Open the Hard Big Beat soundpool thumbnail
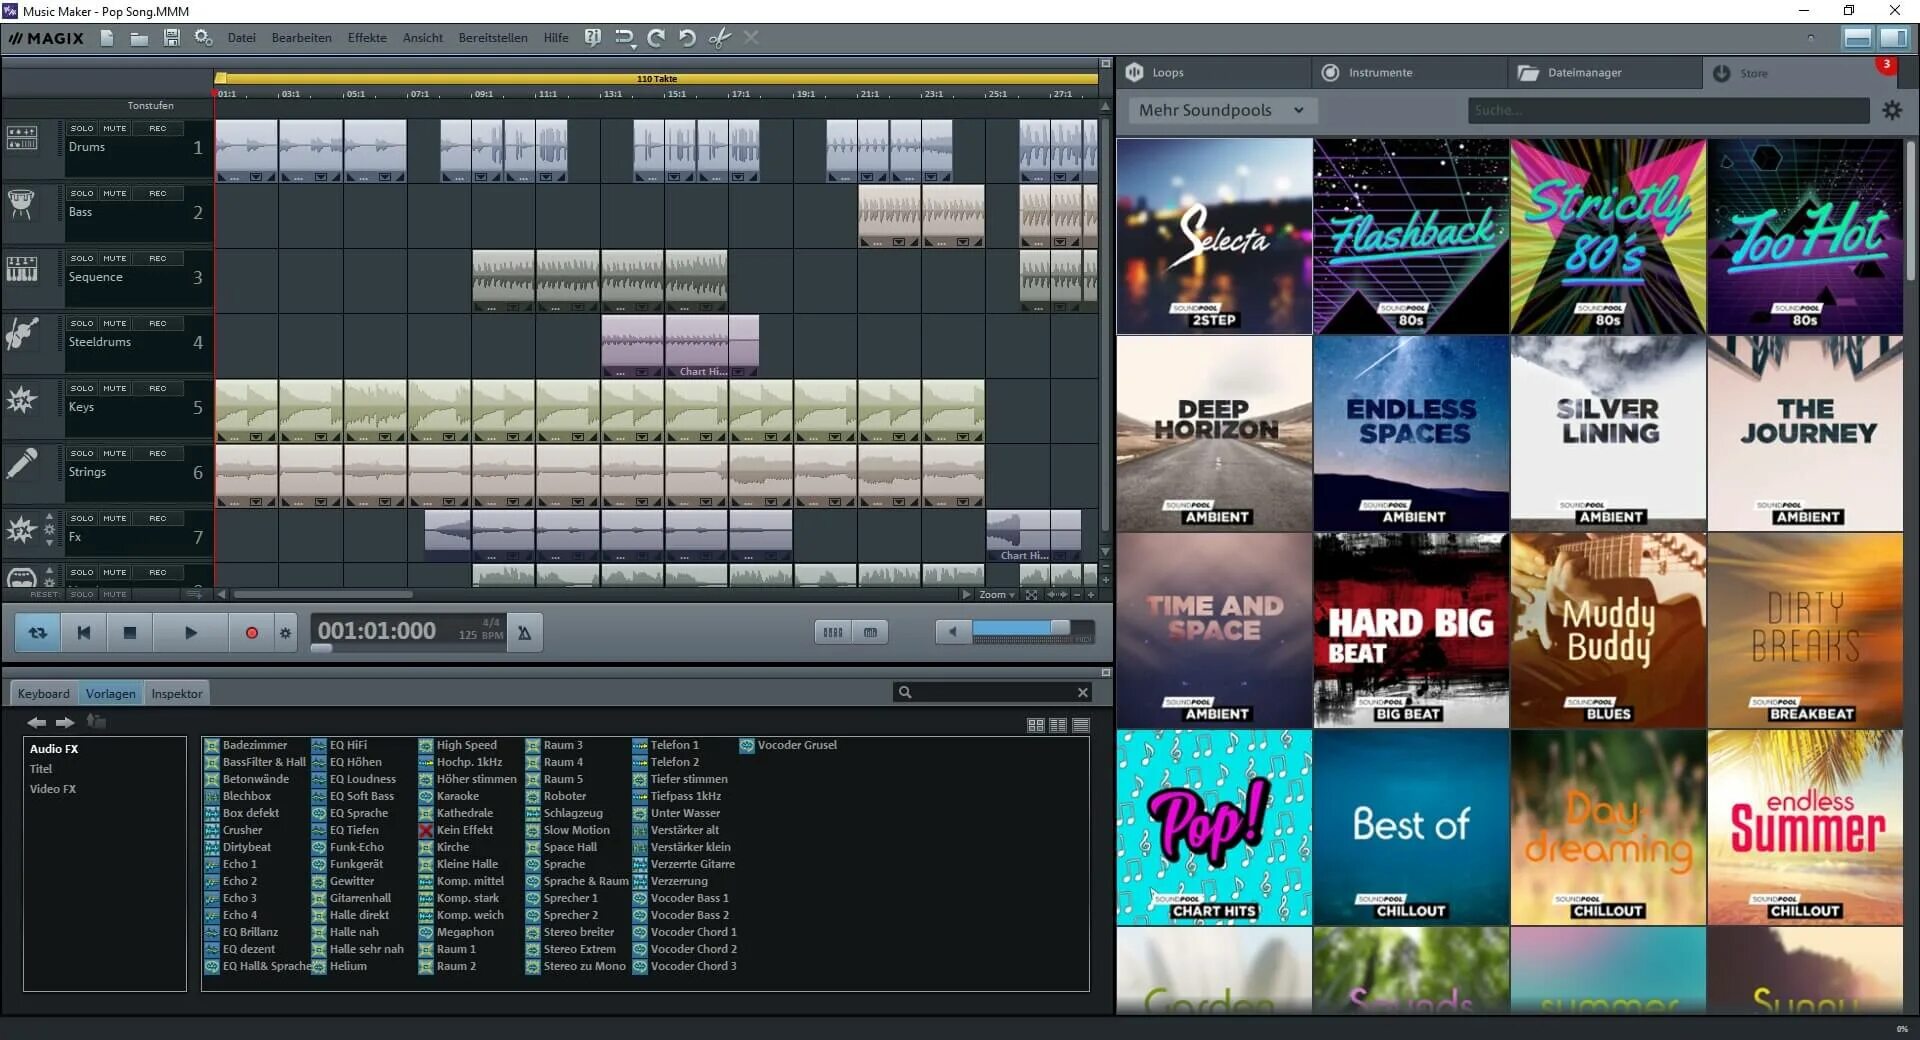Image resolution: width=1920 pixels, height=1040 pixels. click(x=1410, y=630)
